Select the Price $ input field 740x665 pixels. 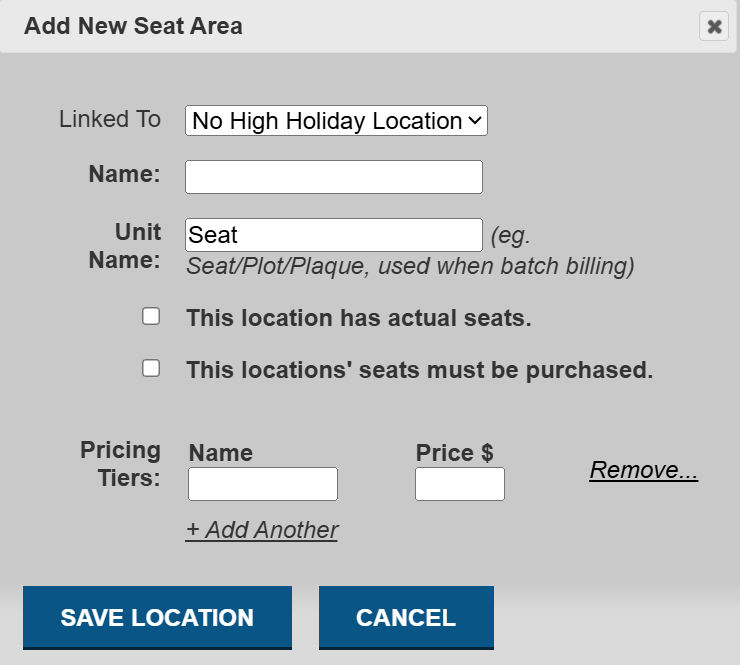(x=460, y=484)
